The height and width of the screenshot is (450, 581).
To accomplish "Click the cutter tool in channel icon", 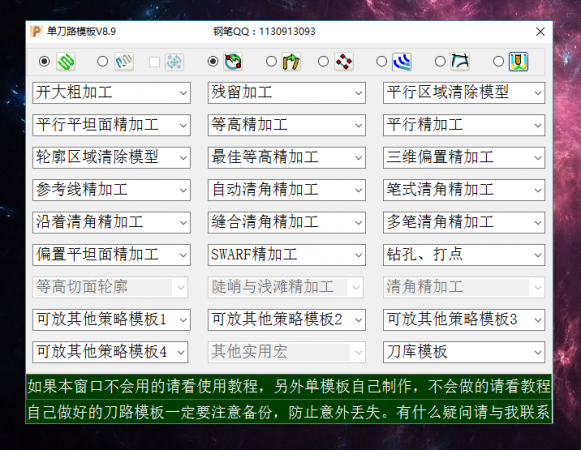I will (518, 62).
